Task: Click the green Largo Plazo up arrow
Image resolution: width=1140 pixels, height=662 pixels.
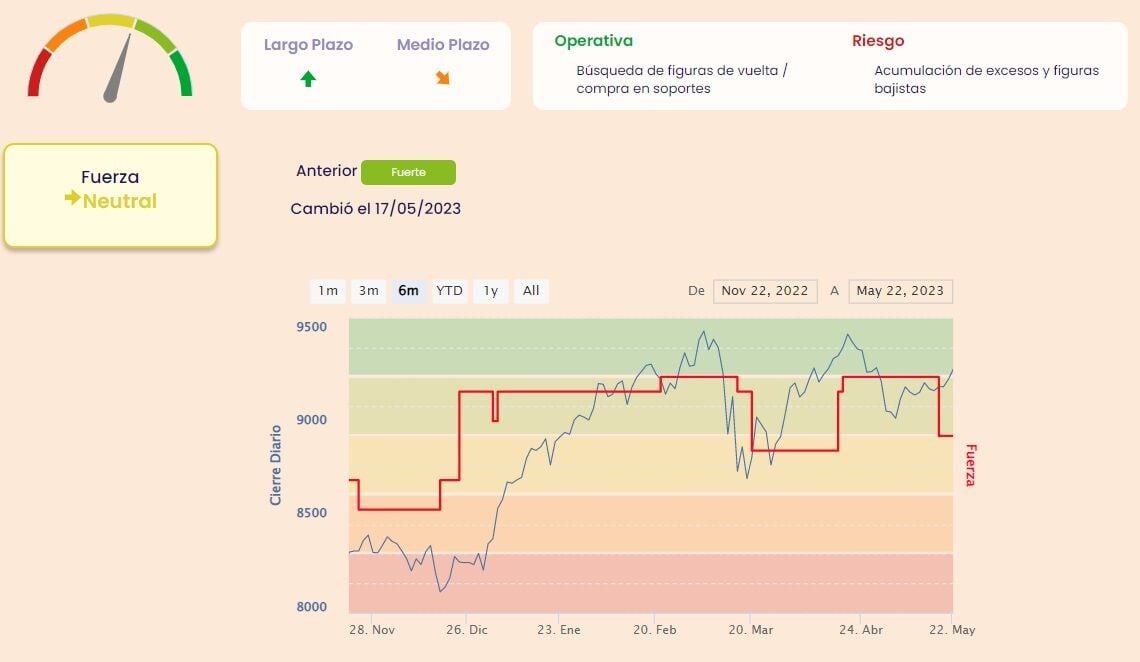Action: pos(308,79)
